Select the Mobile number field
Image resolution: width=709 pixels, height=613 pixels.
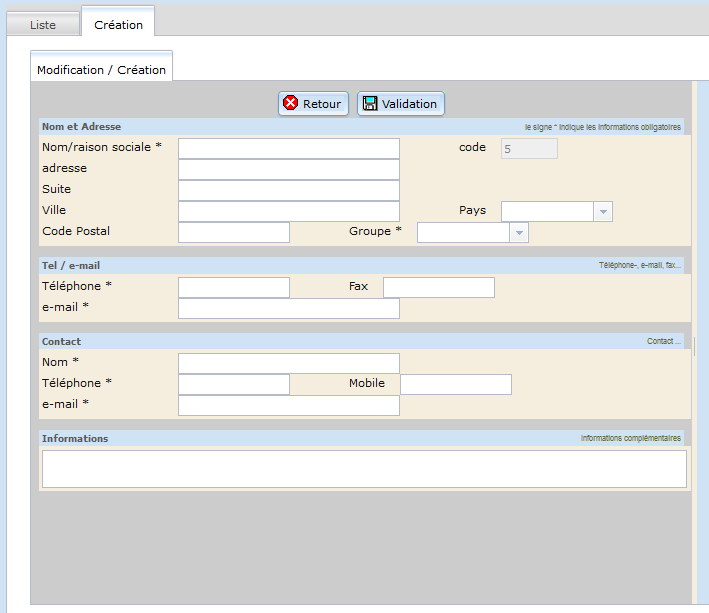(x=455, y=384)
